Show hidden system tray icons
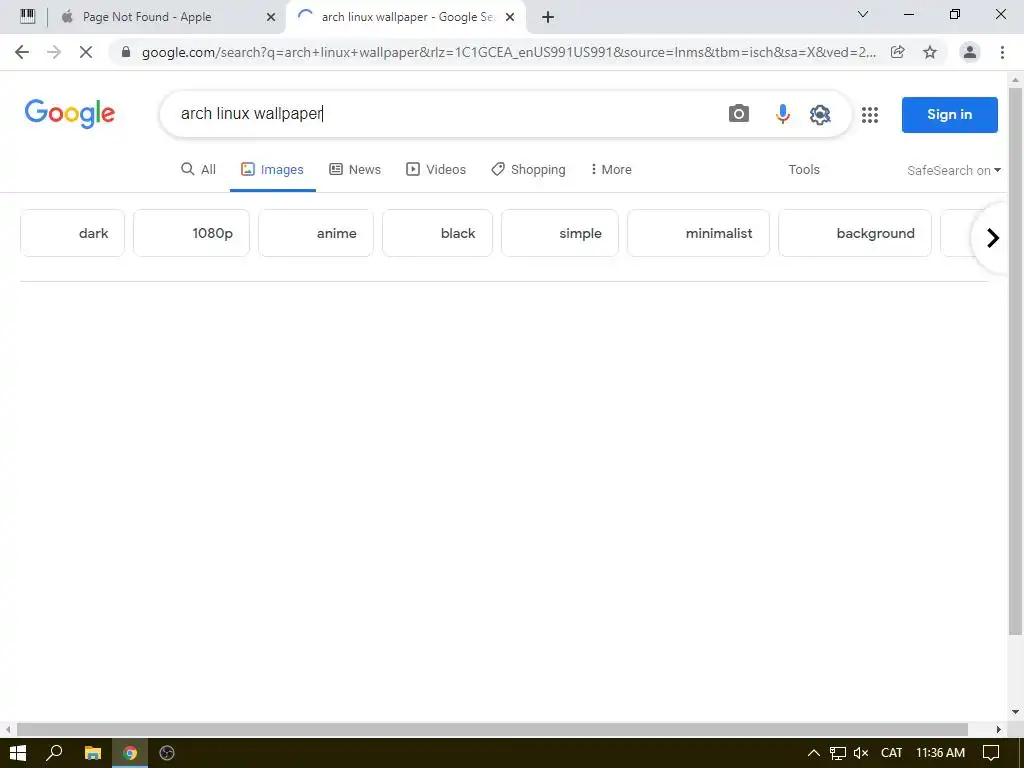Image resolution: width=1024 pixels, height=768 pixels. (x=814, y=753)
